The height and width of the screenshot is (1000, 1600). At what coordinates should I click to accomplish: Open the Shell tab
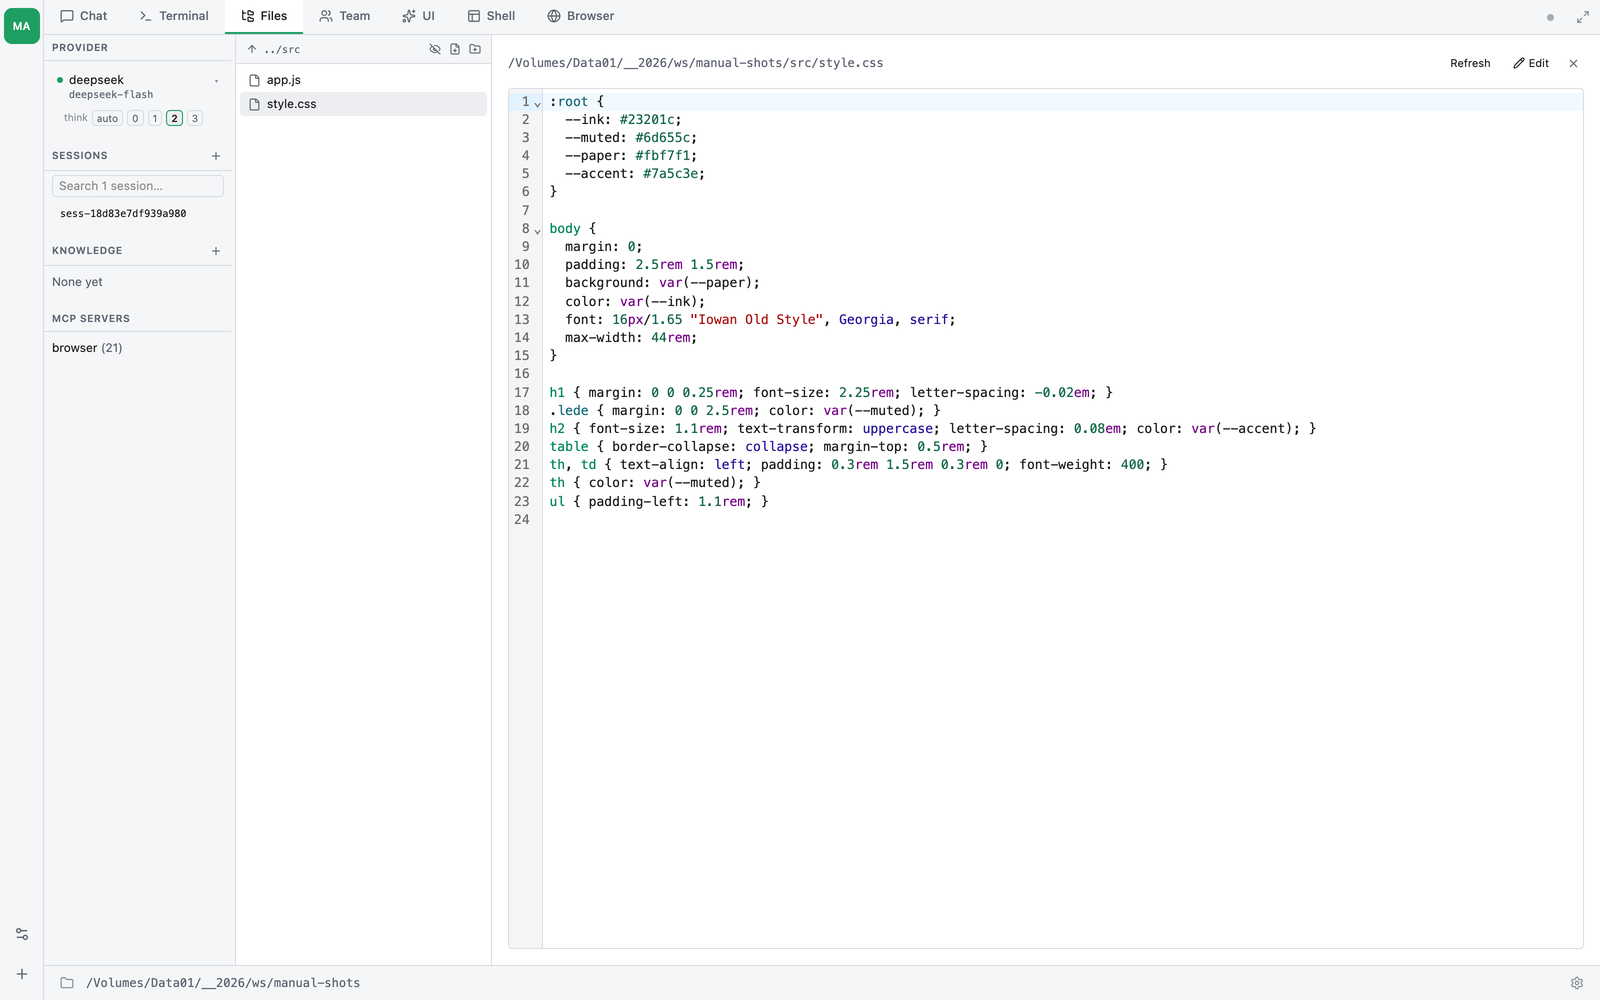(x=492, y=16)
